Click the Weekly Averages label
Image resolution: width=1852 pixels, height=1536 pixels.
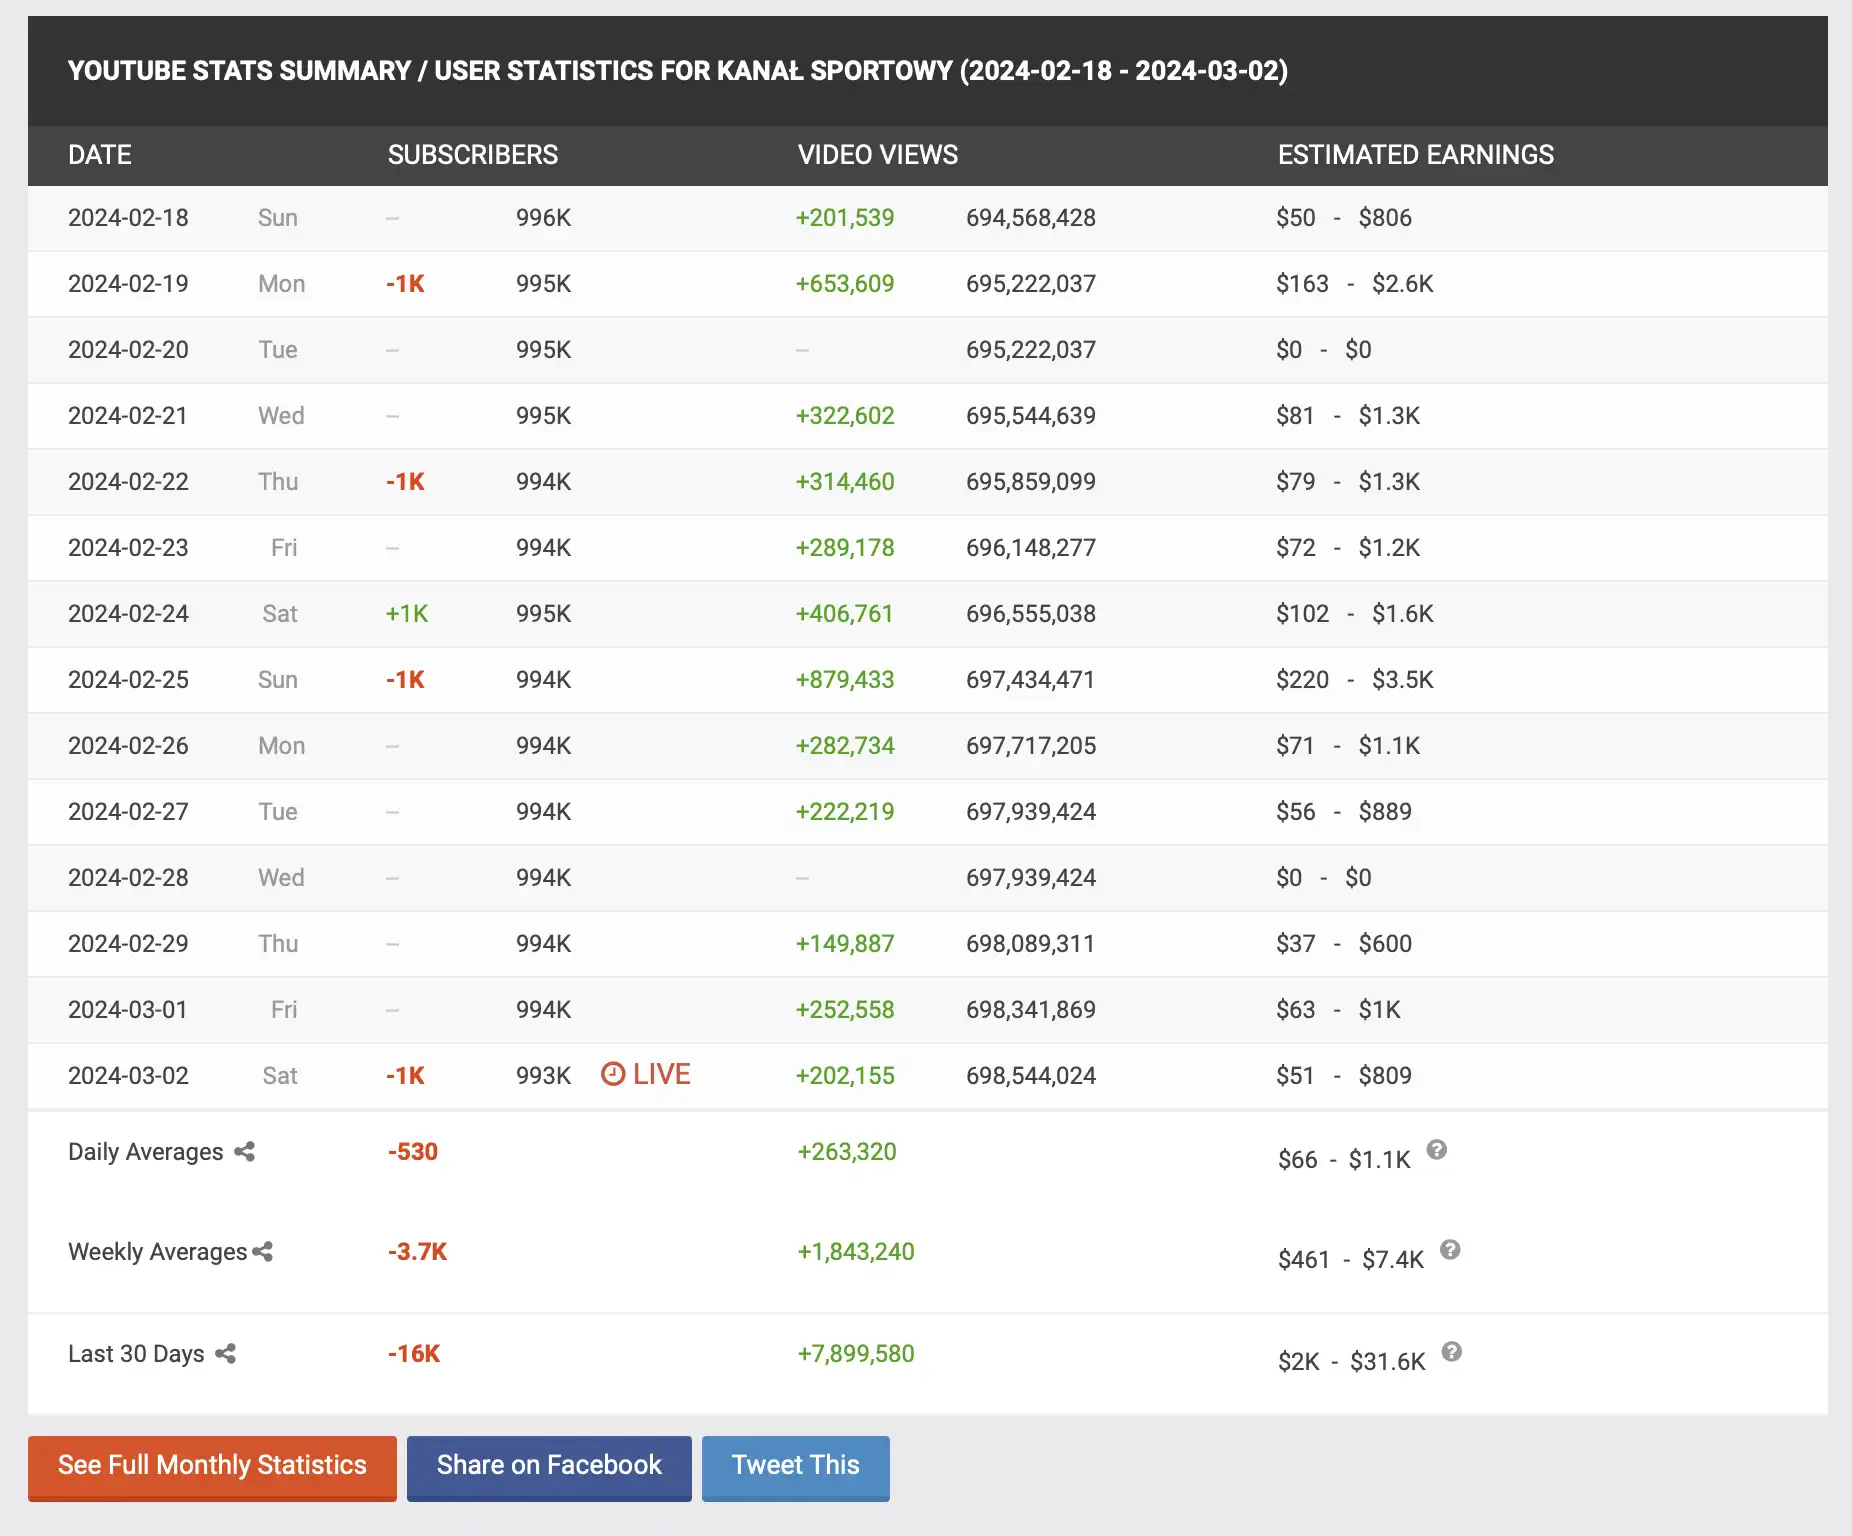coord(157,1252)
